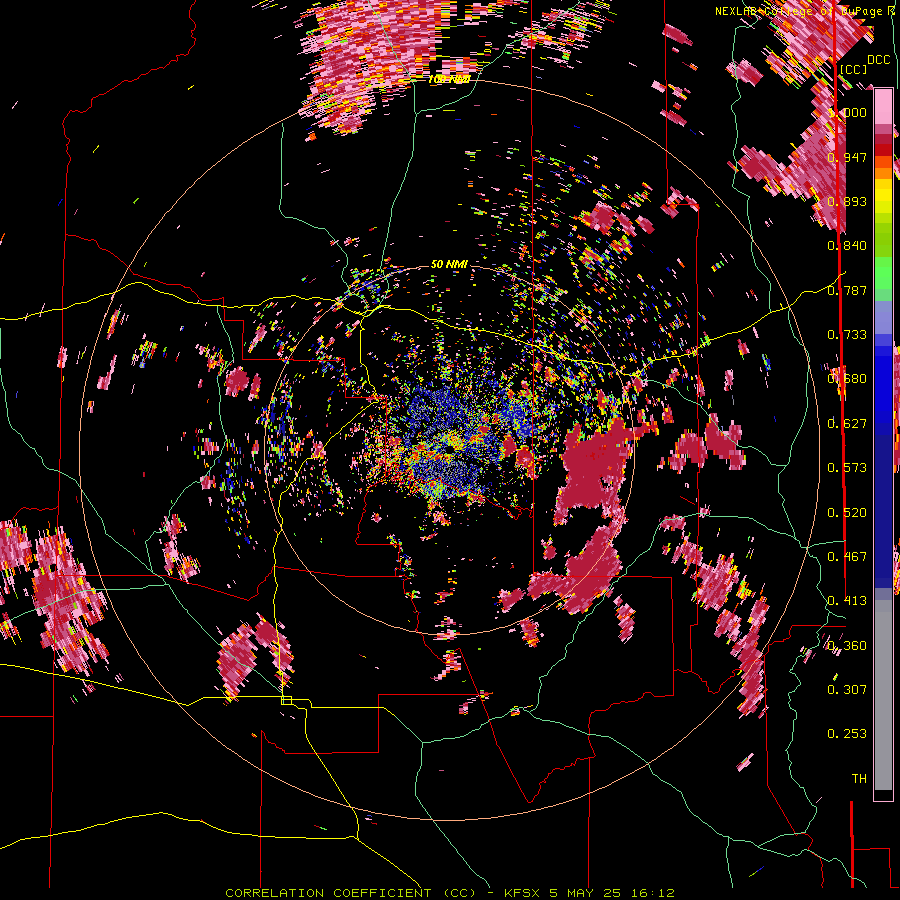The image size is (900, 900).
Task: Click the 100 NMI range ring label
Action: pyautogui.click(x=449, y=79)
